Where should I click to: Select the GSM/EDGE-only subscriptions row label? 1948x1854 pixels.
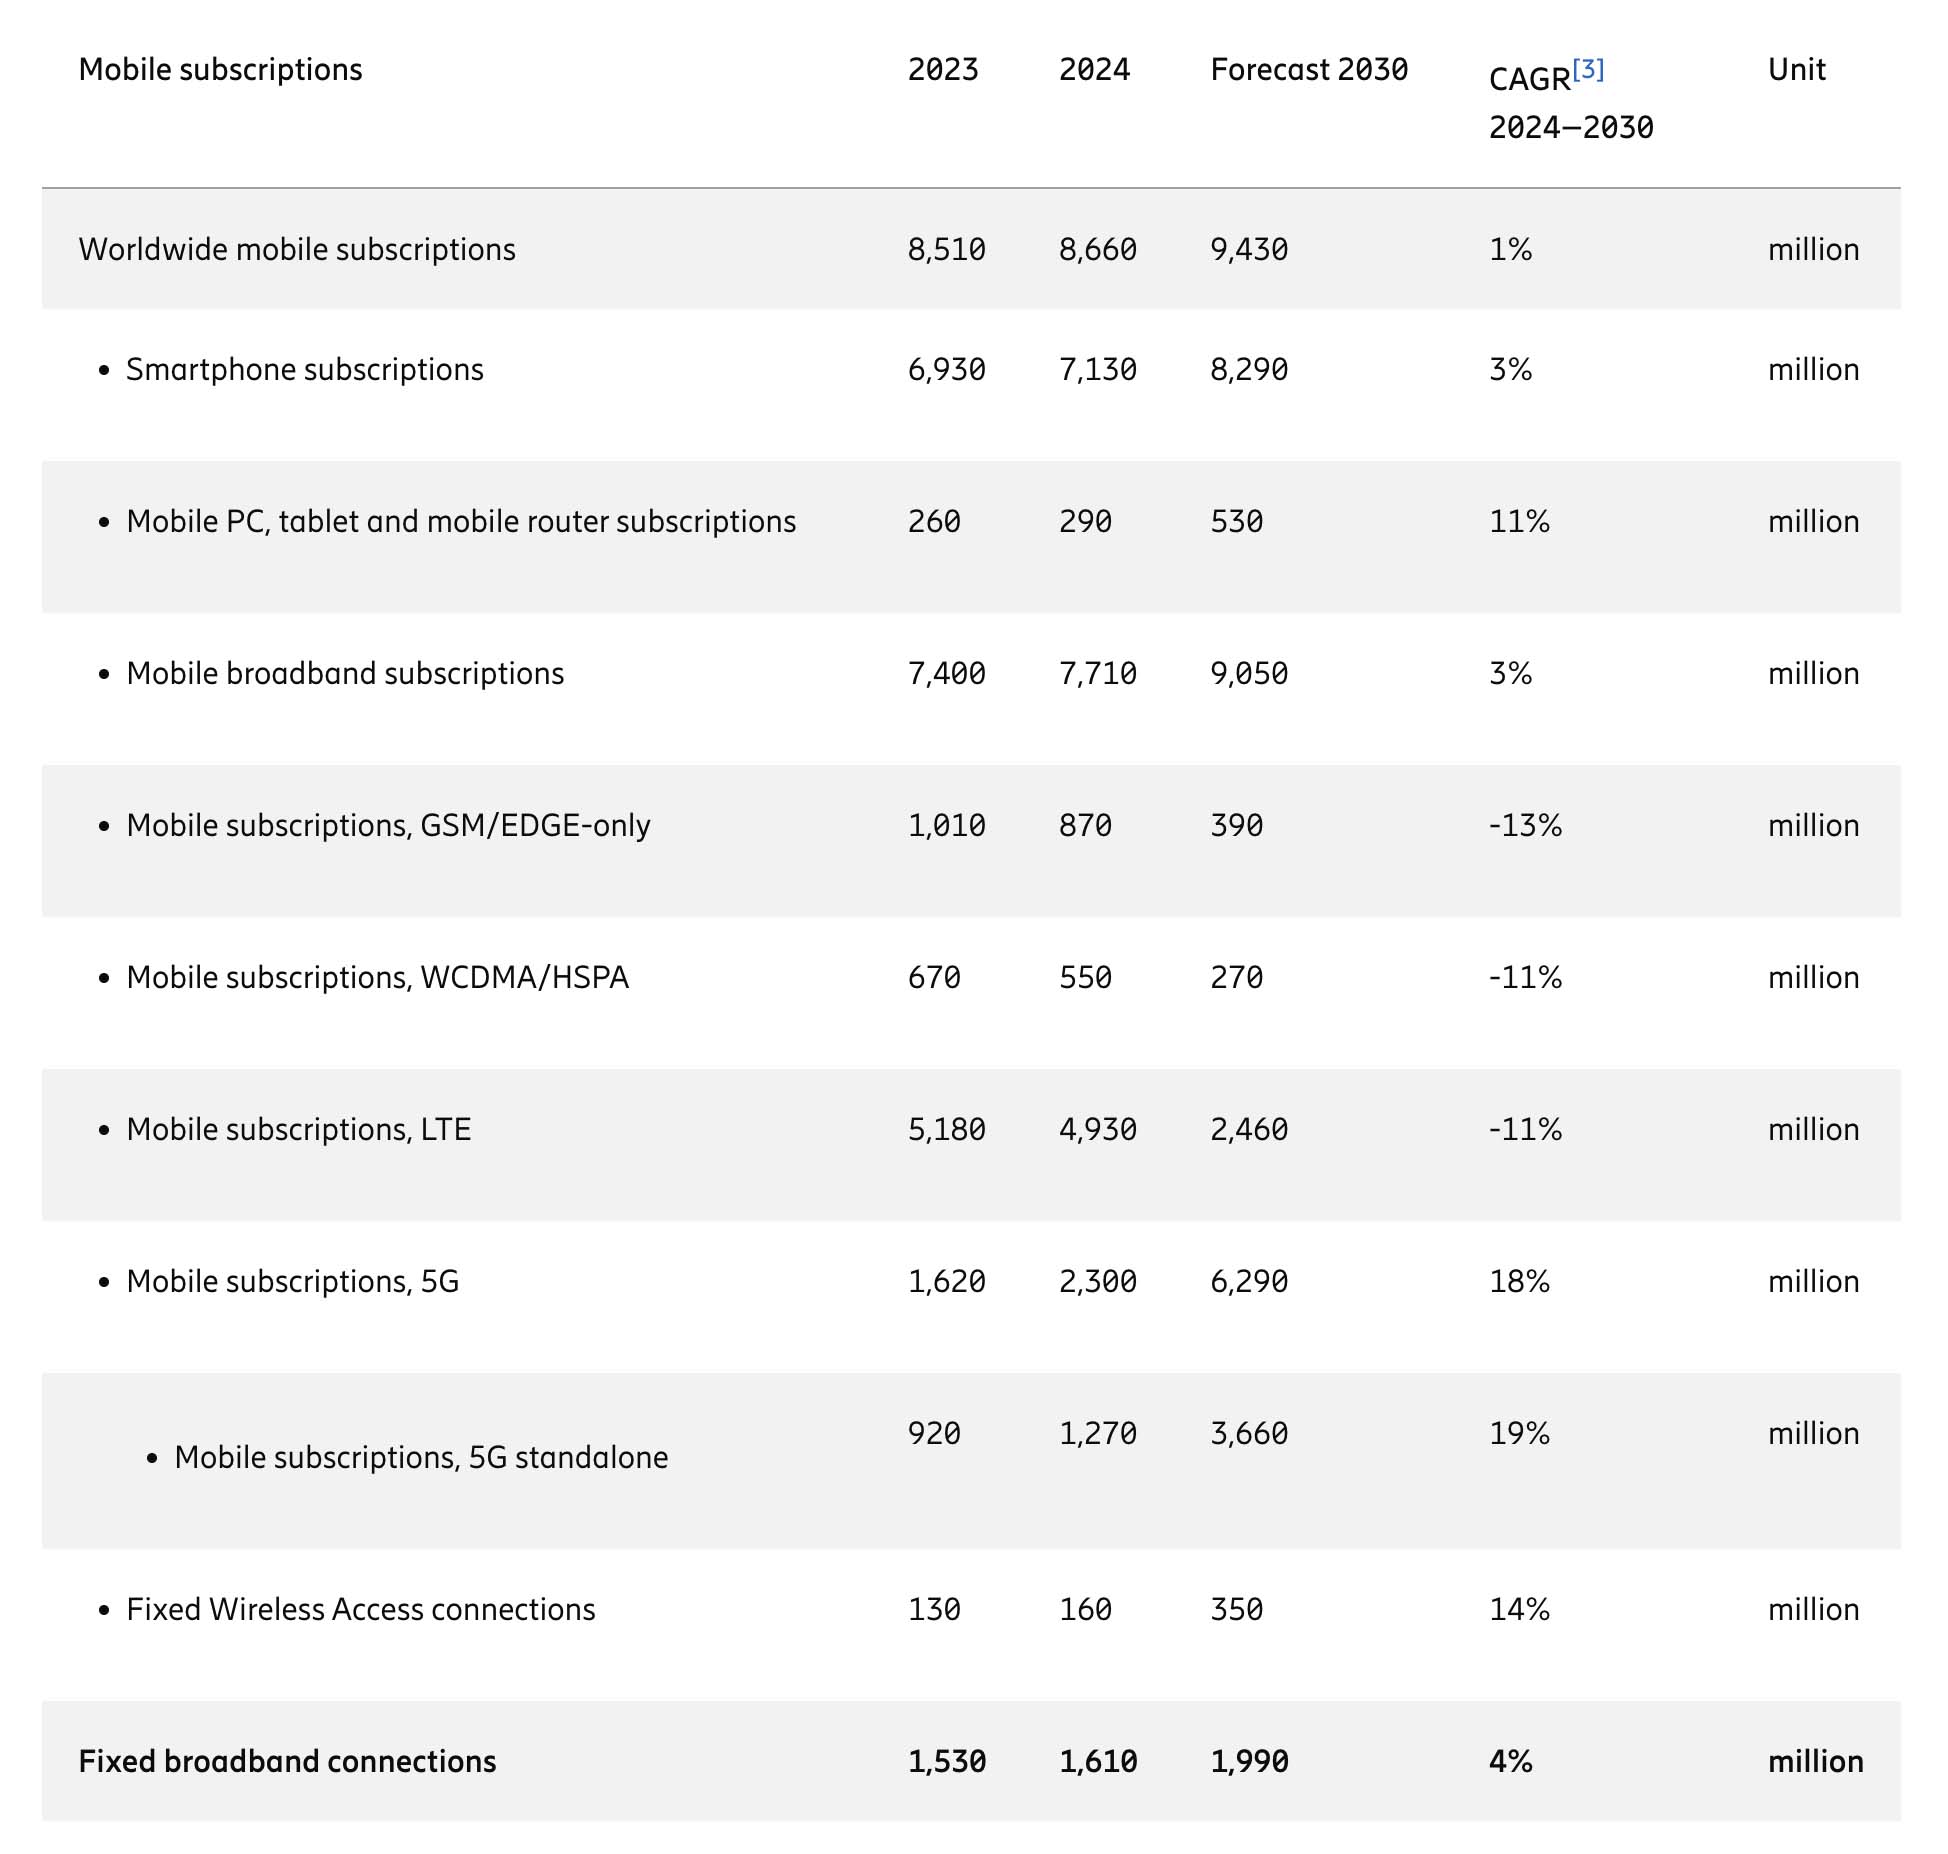click(x=388, y=825)
